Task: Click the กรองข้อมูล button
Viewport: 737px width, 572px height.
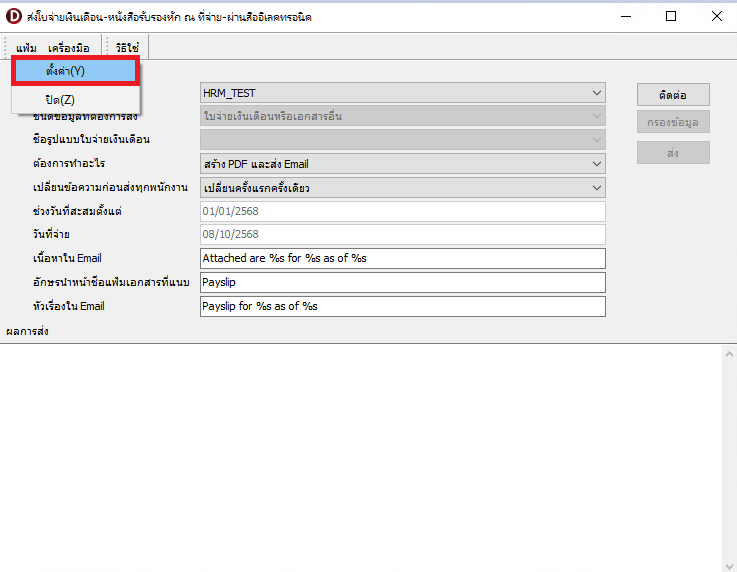Action: 673,123
